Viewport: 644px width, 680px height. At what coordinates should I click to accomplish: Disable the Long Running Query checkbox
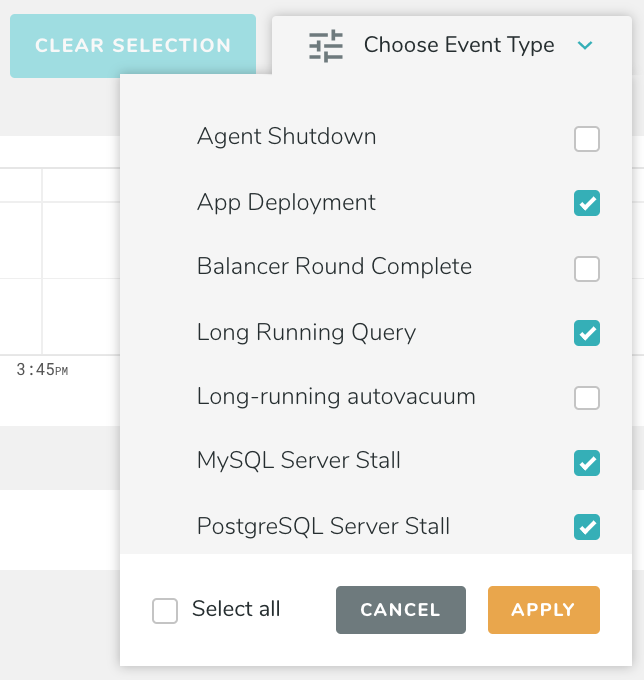(587, 333)
